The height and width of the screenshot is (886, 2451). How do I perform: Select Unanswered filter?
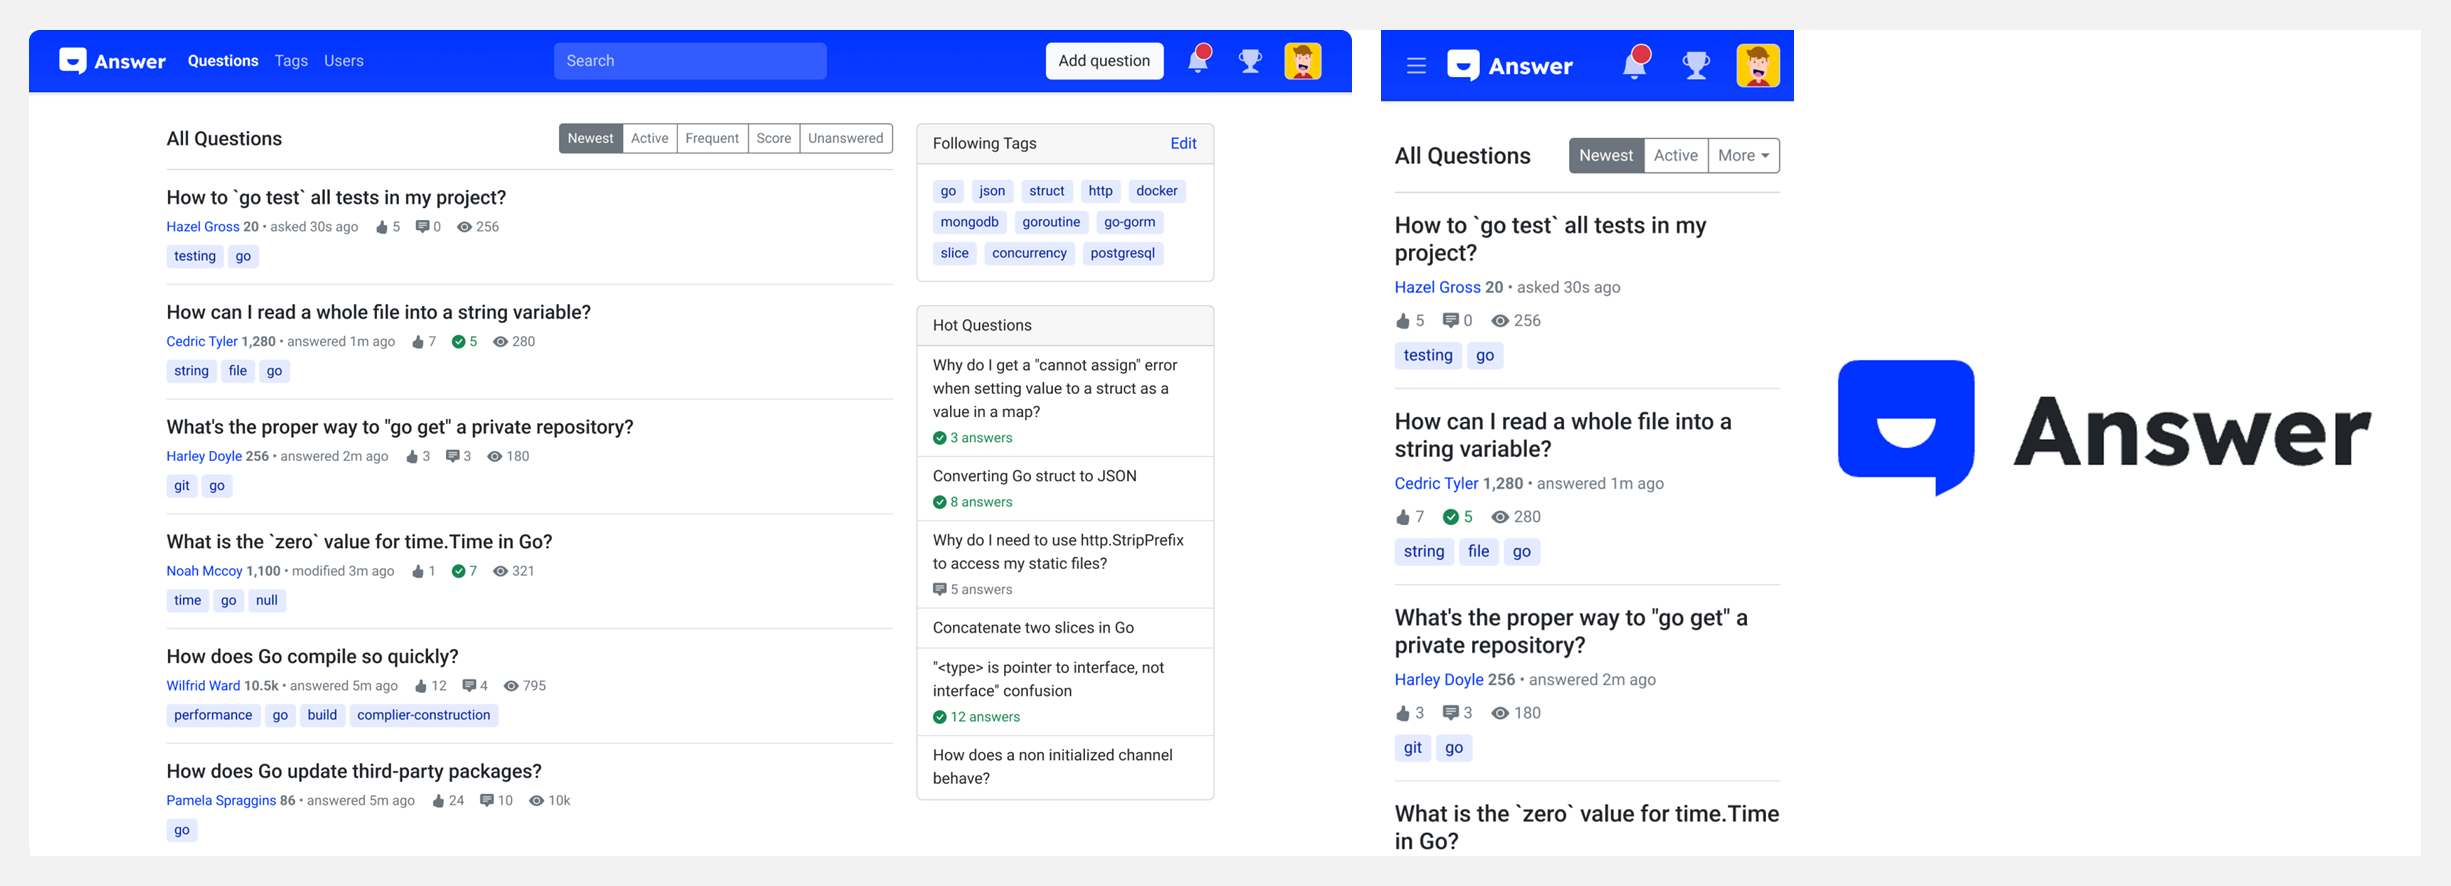846,139
